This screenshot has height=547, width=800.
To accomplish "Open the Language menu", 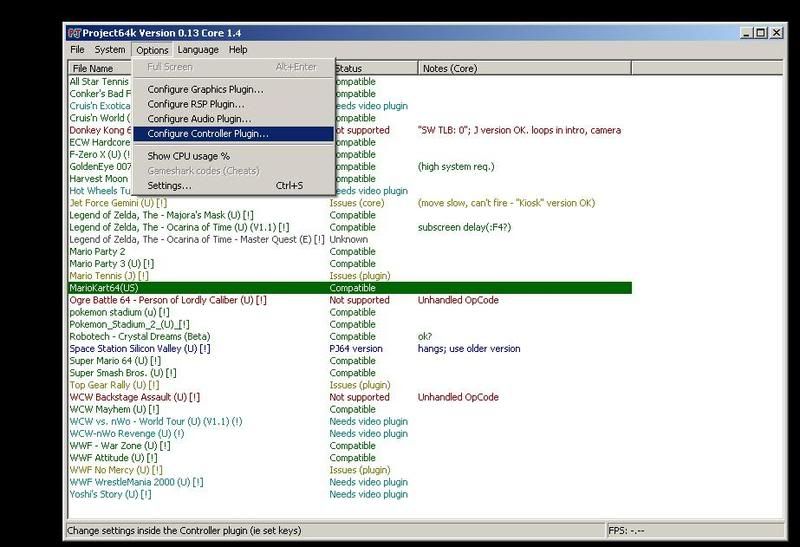I will pyautogui.click(x=198, y=49).
